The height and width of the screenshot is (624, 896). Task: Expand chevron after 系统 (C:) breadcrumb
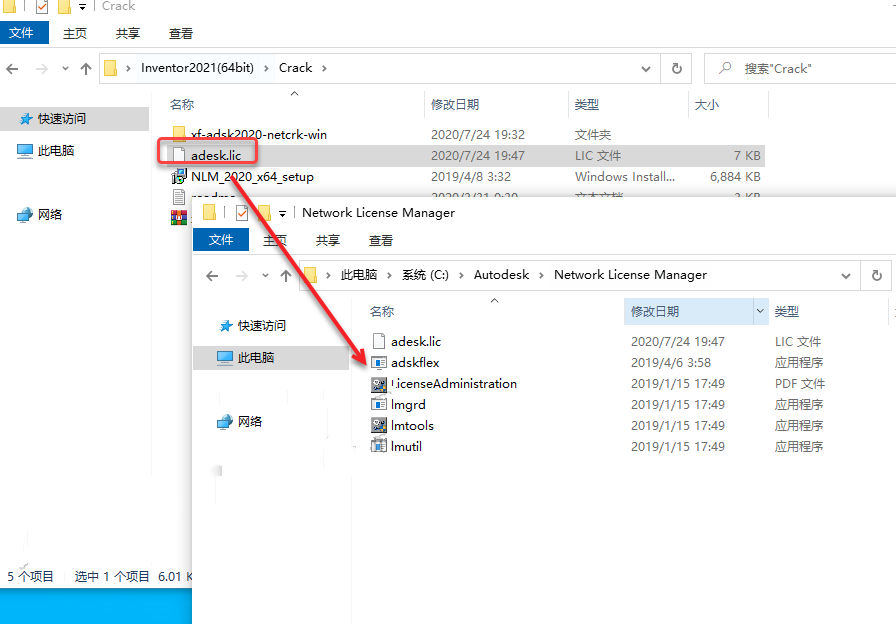pos(461,275)
